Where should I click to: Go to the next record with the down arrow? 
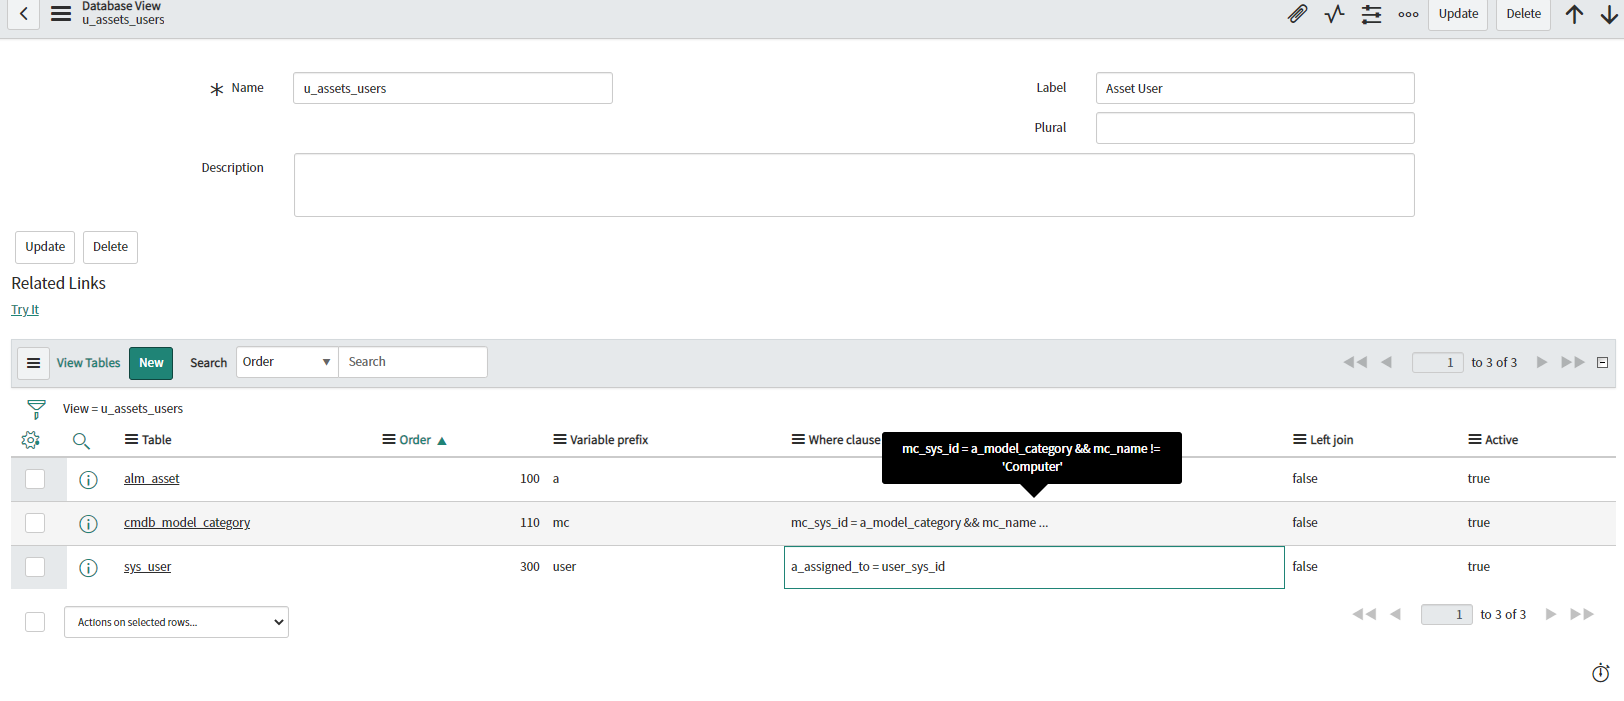pos(1609,14)
